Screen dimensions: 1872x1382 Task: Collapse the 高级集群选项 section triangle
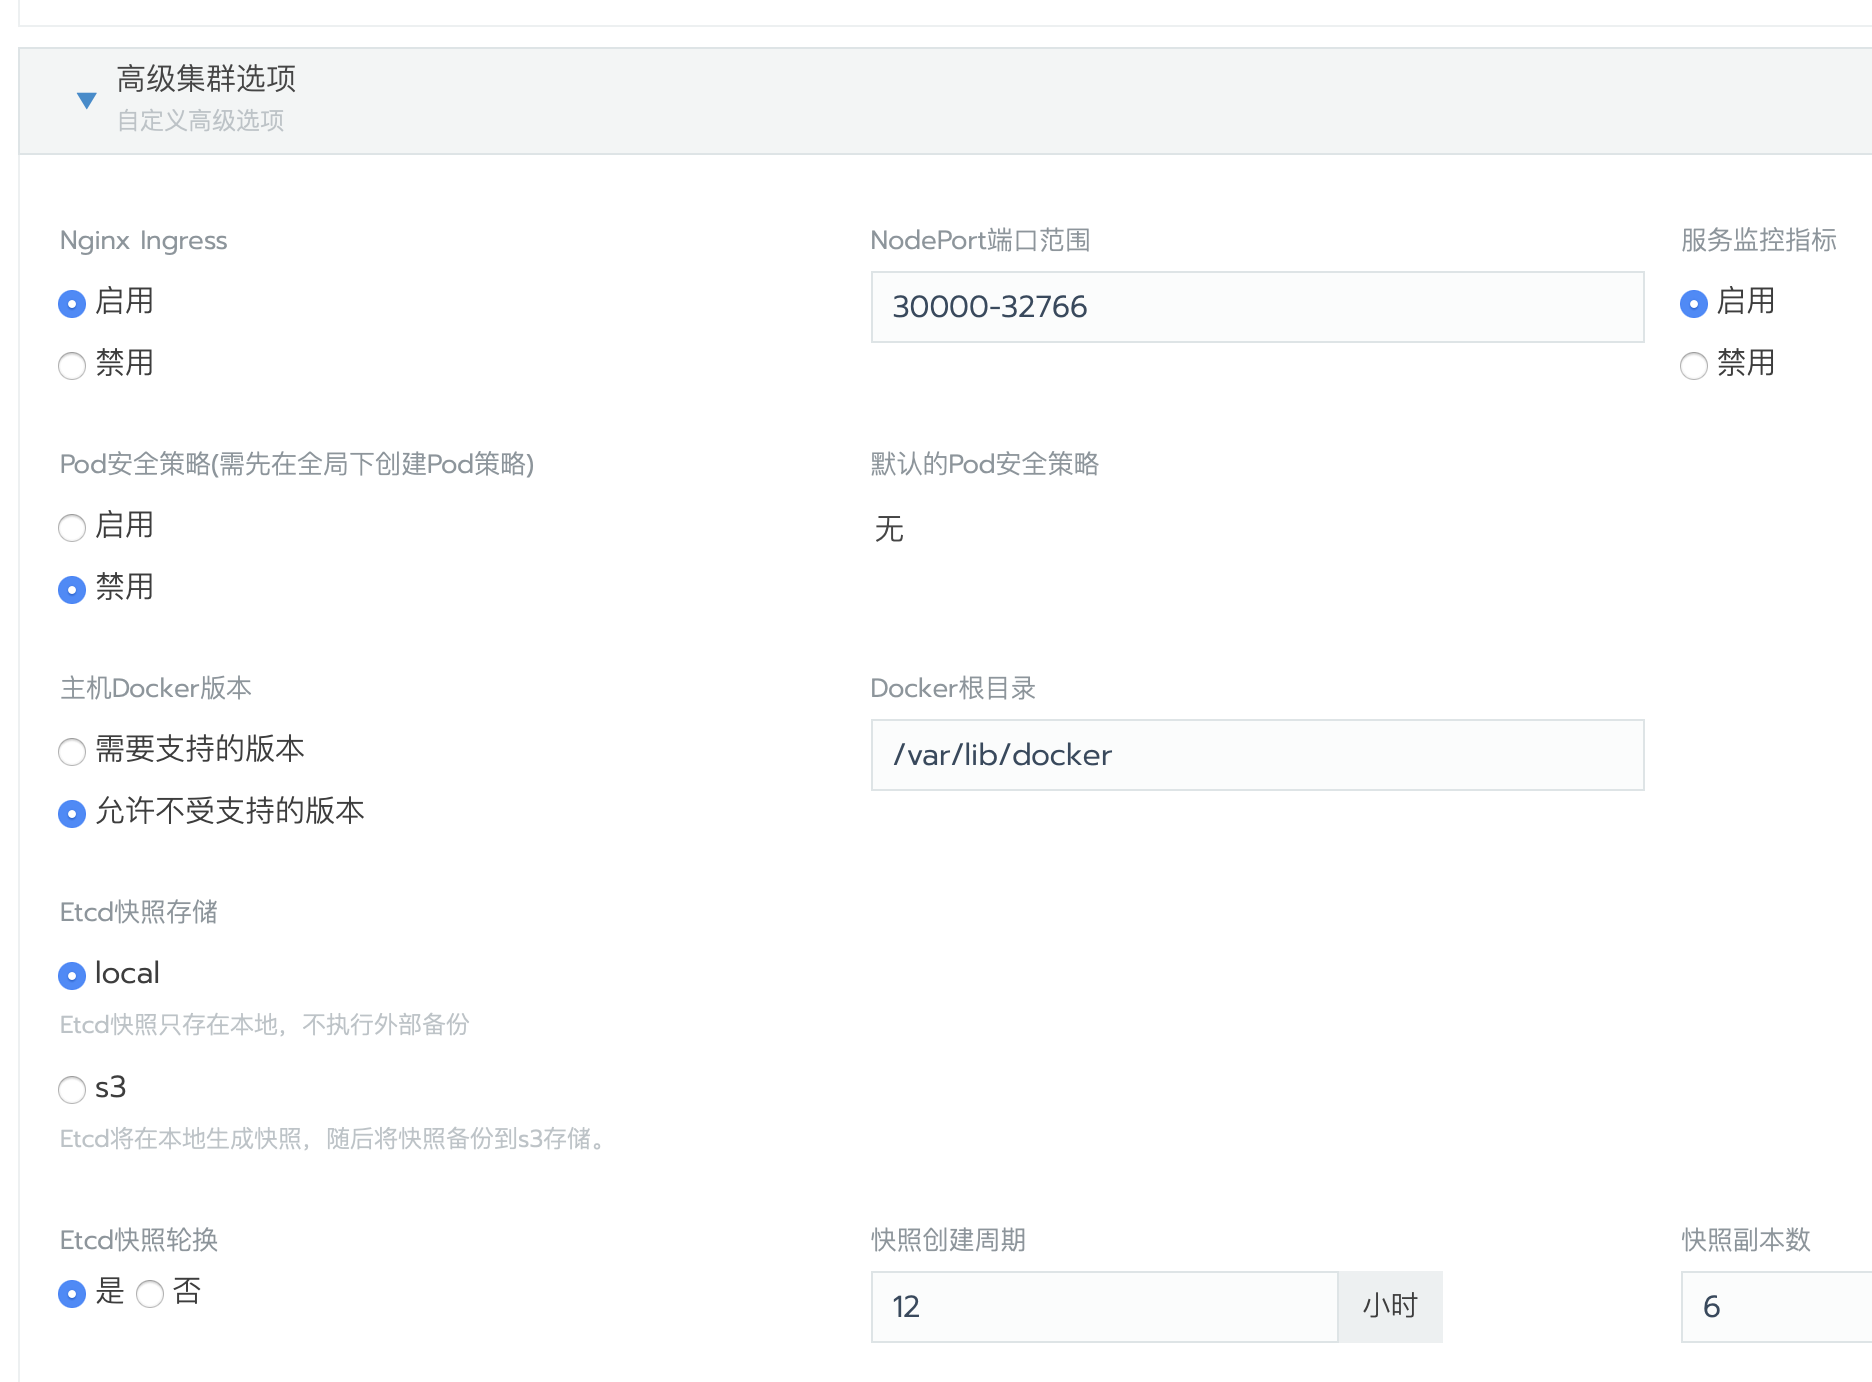tap(87, 100)
